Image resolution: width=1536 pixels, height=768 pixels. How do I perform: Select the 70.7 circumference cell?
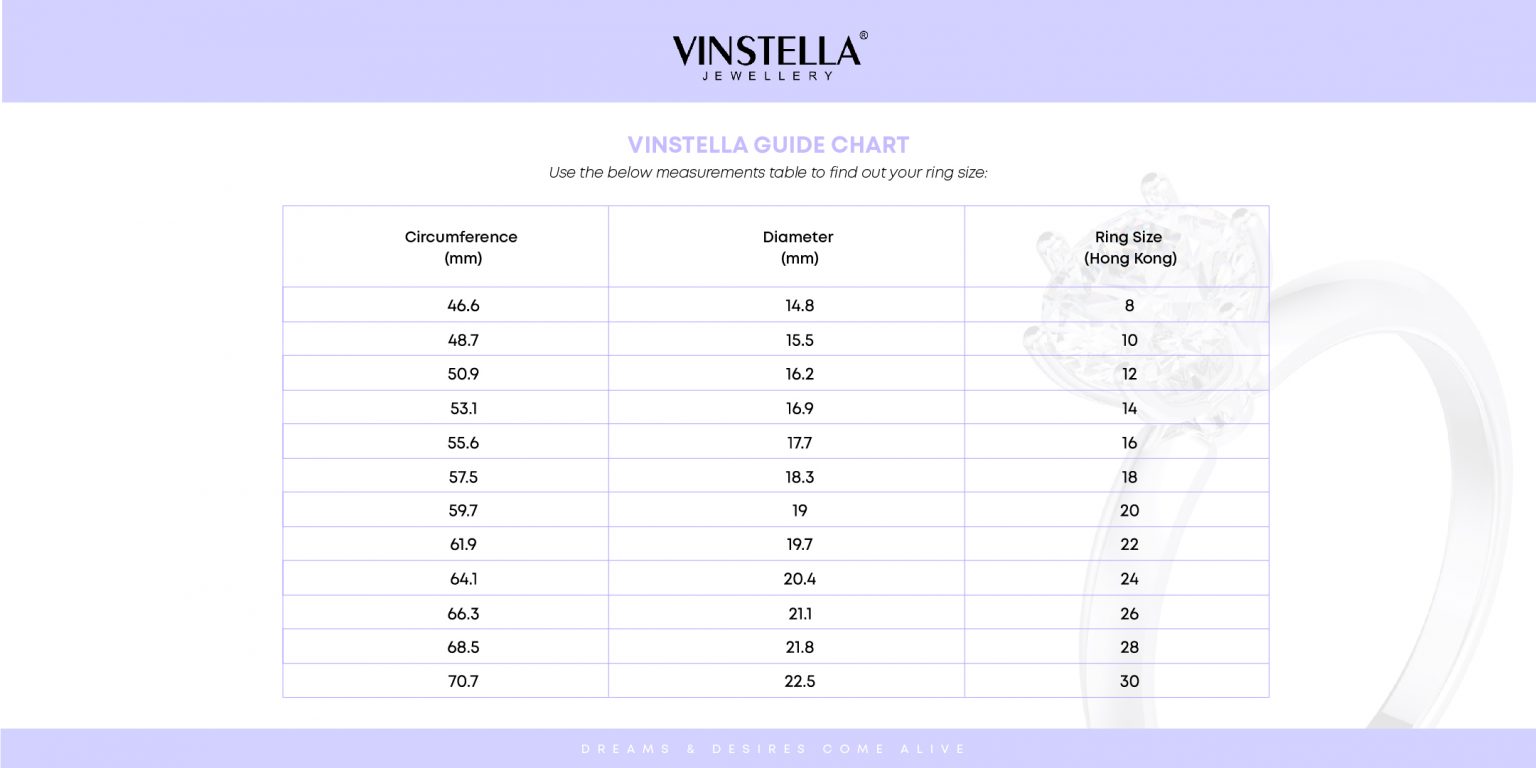coord(463,681)
